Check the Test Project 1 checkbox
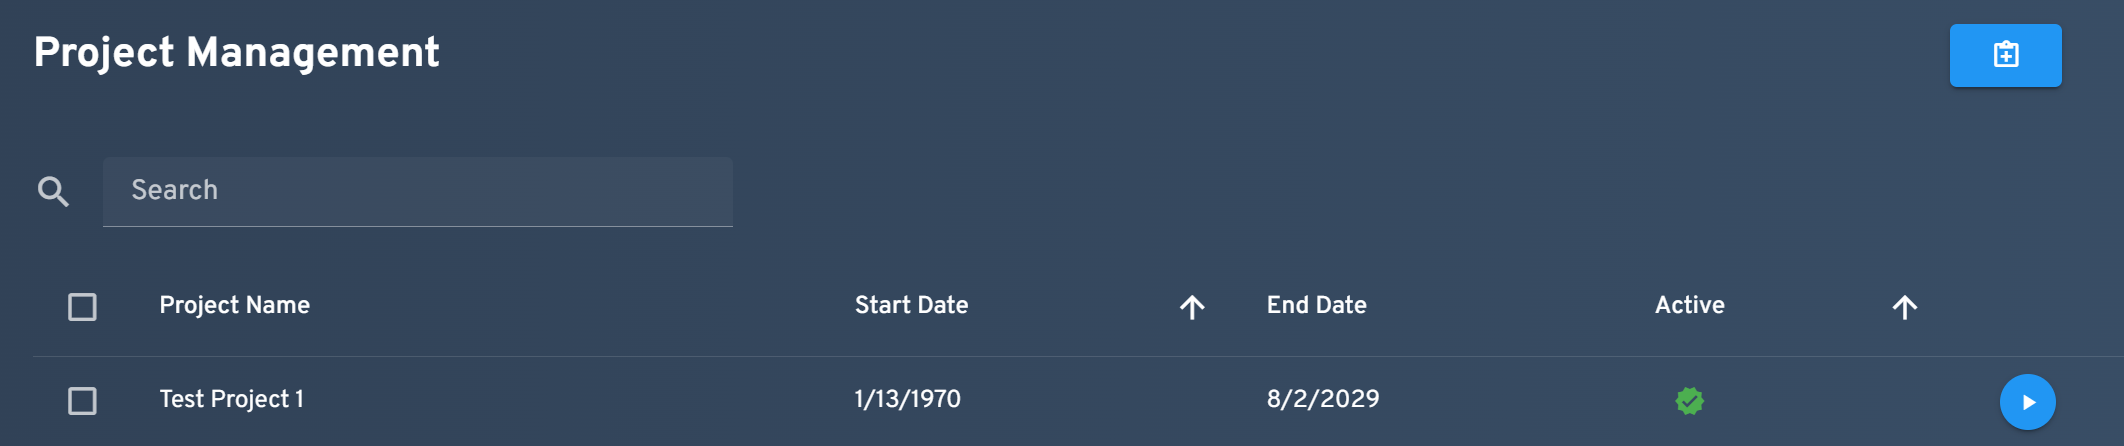The image size is (2124, 446). 82,401
